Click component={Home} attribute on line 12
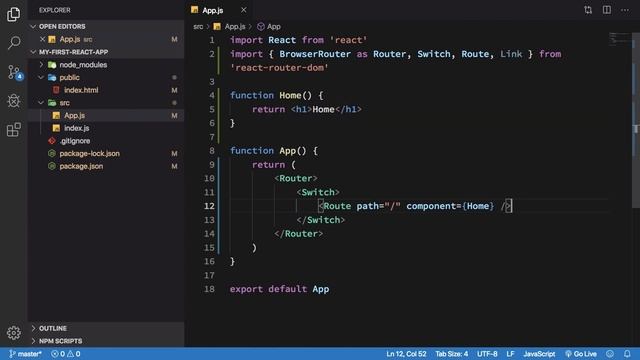Viewport: 640px width, 360px height. point(450,206)
